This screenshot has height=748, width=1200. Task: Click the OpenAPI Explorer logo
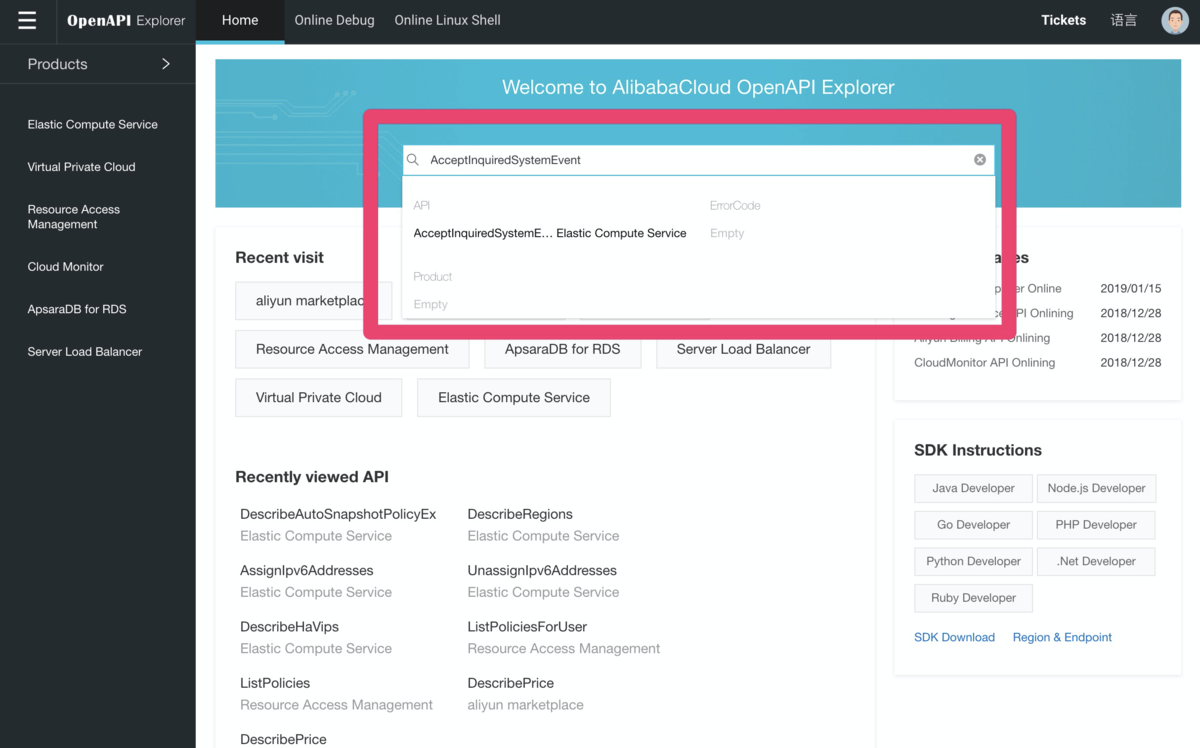coord(126,21)
